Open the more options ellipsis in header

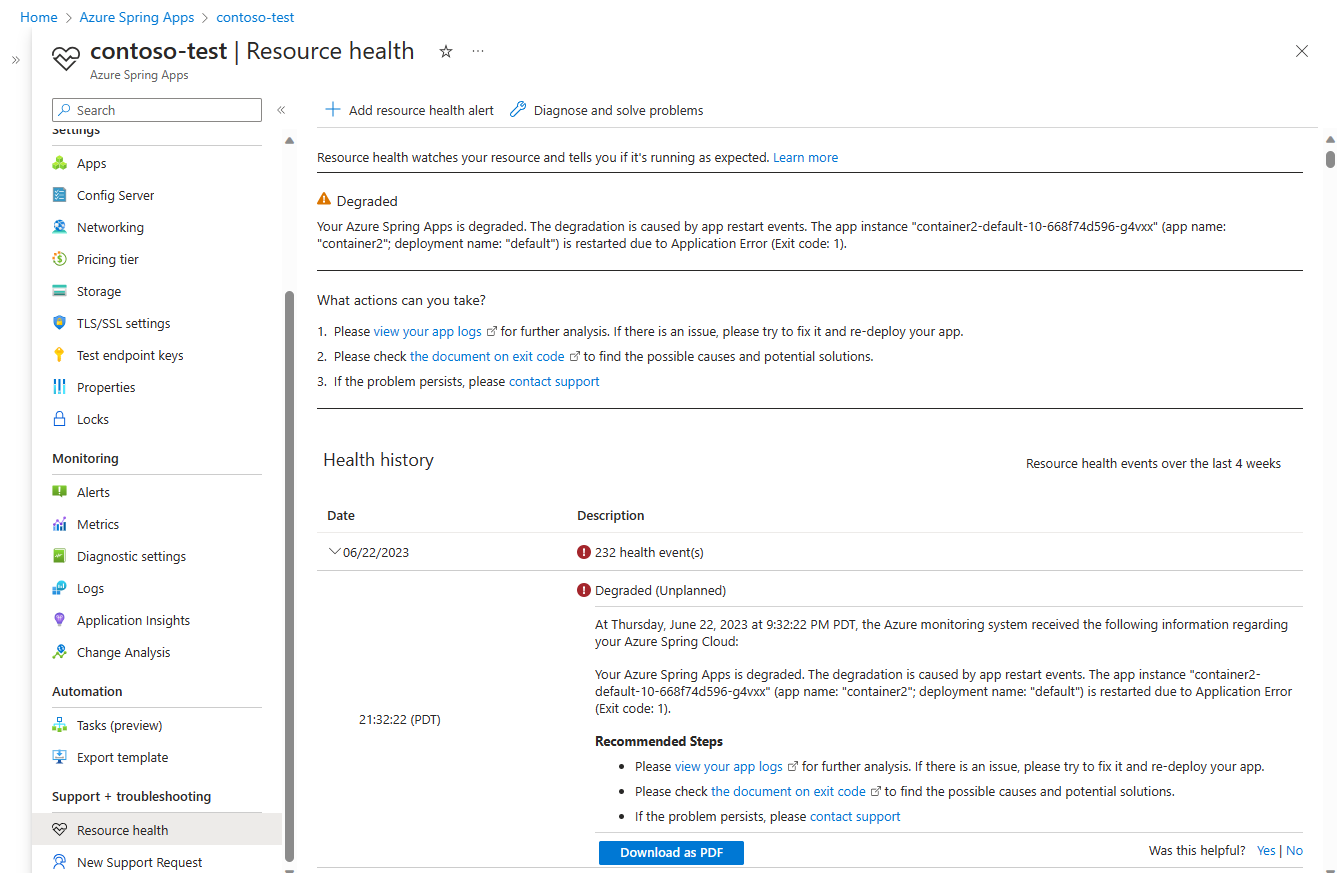pyautogui.click(x=478, y=51)
